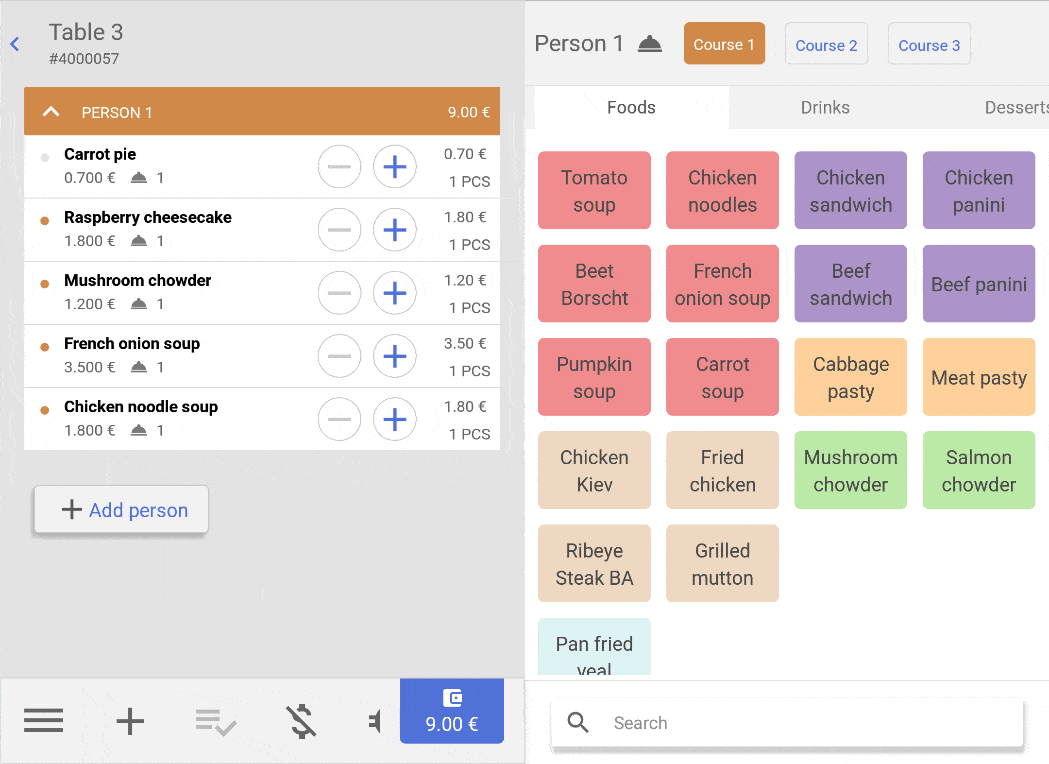
Task: Switch to Course 3
Action: point(929,45)
